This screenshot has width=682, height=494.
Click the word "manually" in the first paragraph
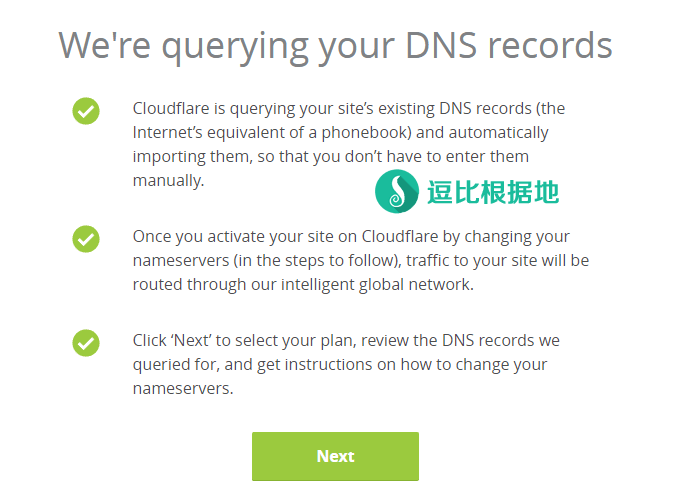pos(166,181)
